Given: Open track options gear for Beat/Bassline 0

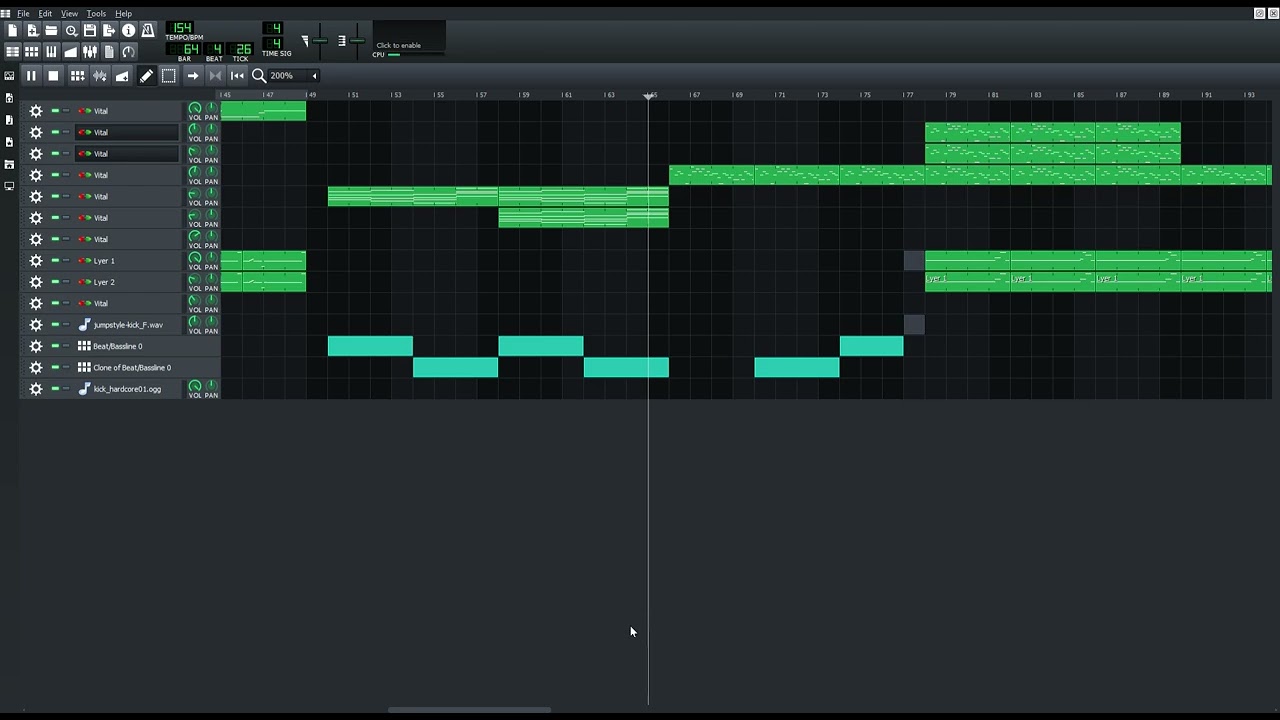Looking at the screenshot, I should click(x=36, y=346).
